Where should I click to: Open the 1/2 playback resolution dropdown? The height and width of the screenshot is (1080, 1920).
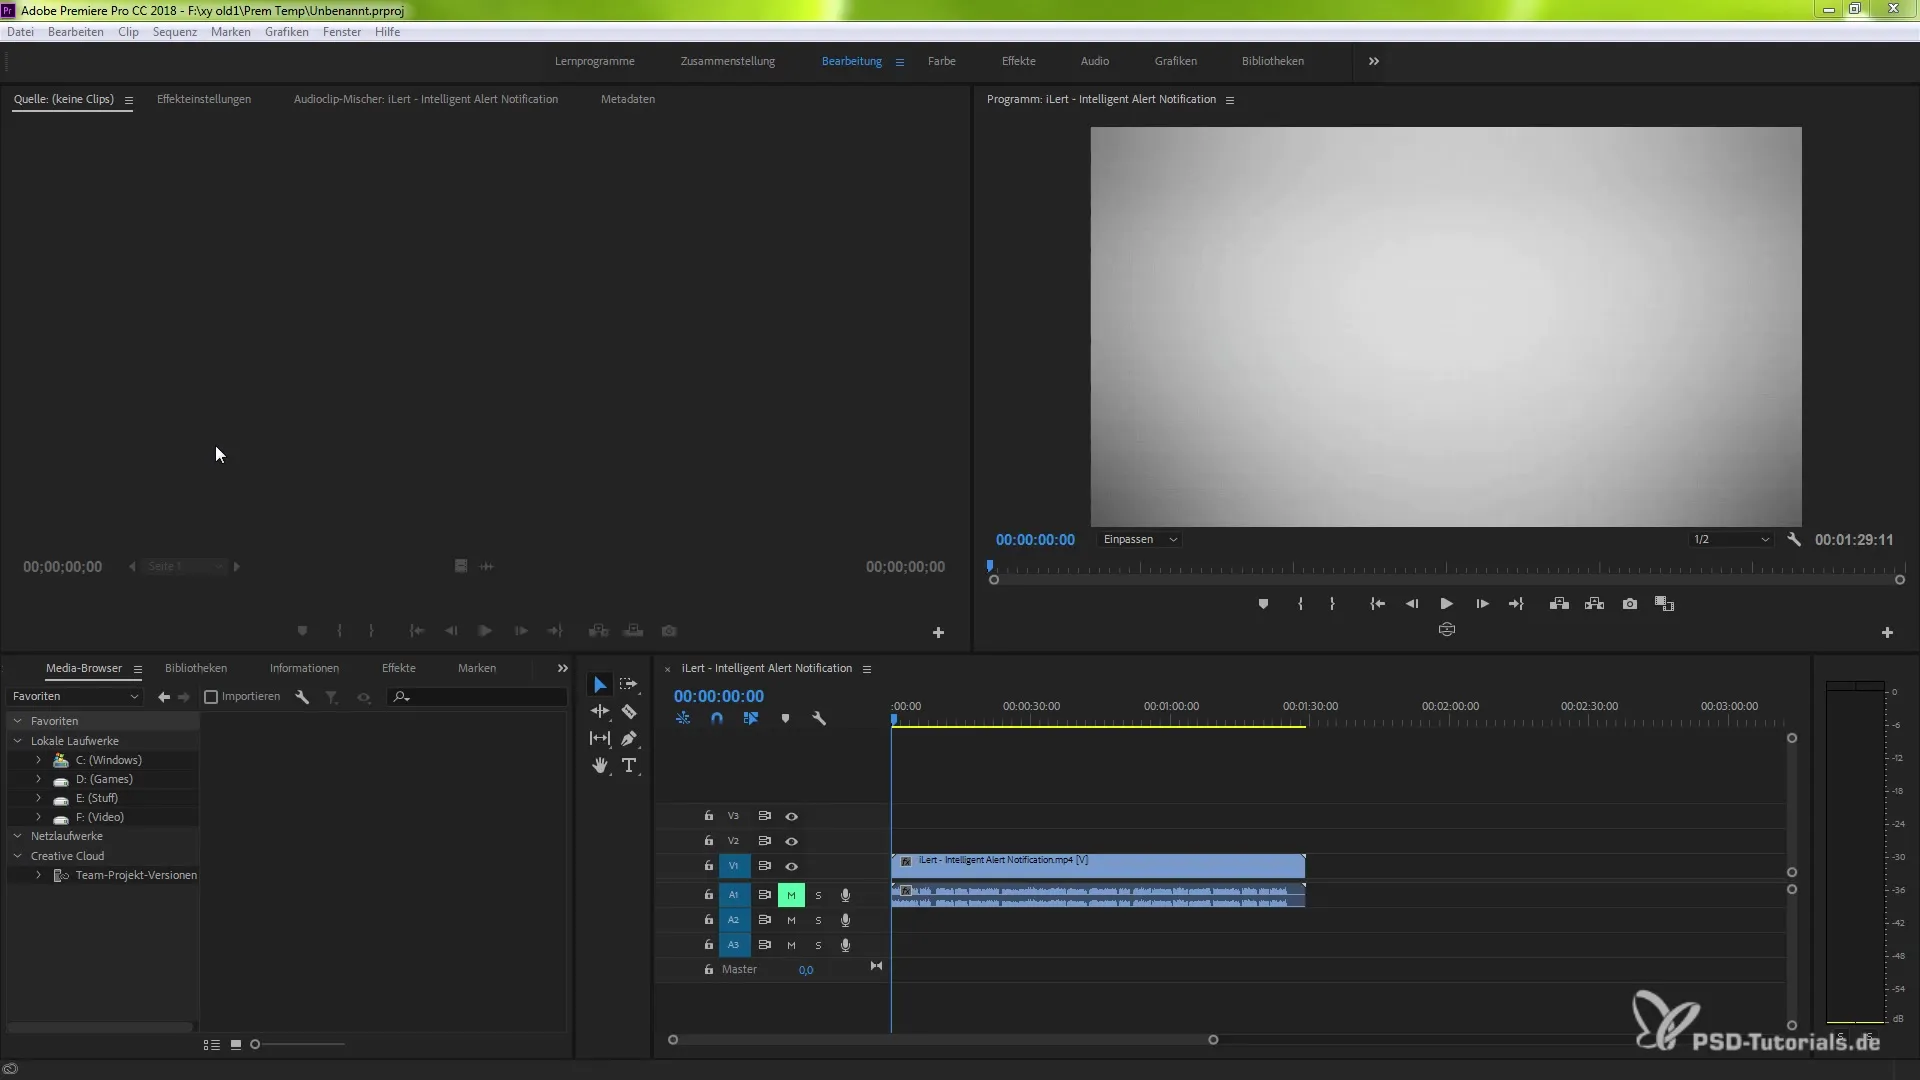1732,540
